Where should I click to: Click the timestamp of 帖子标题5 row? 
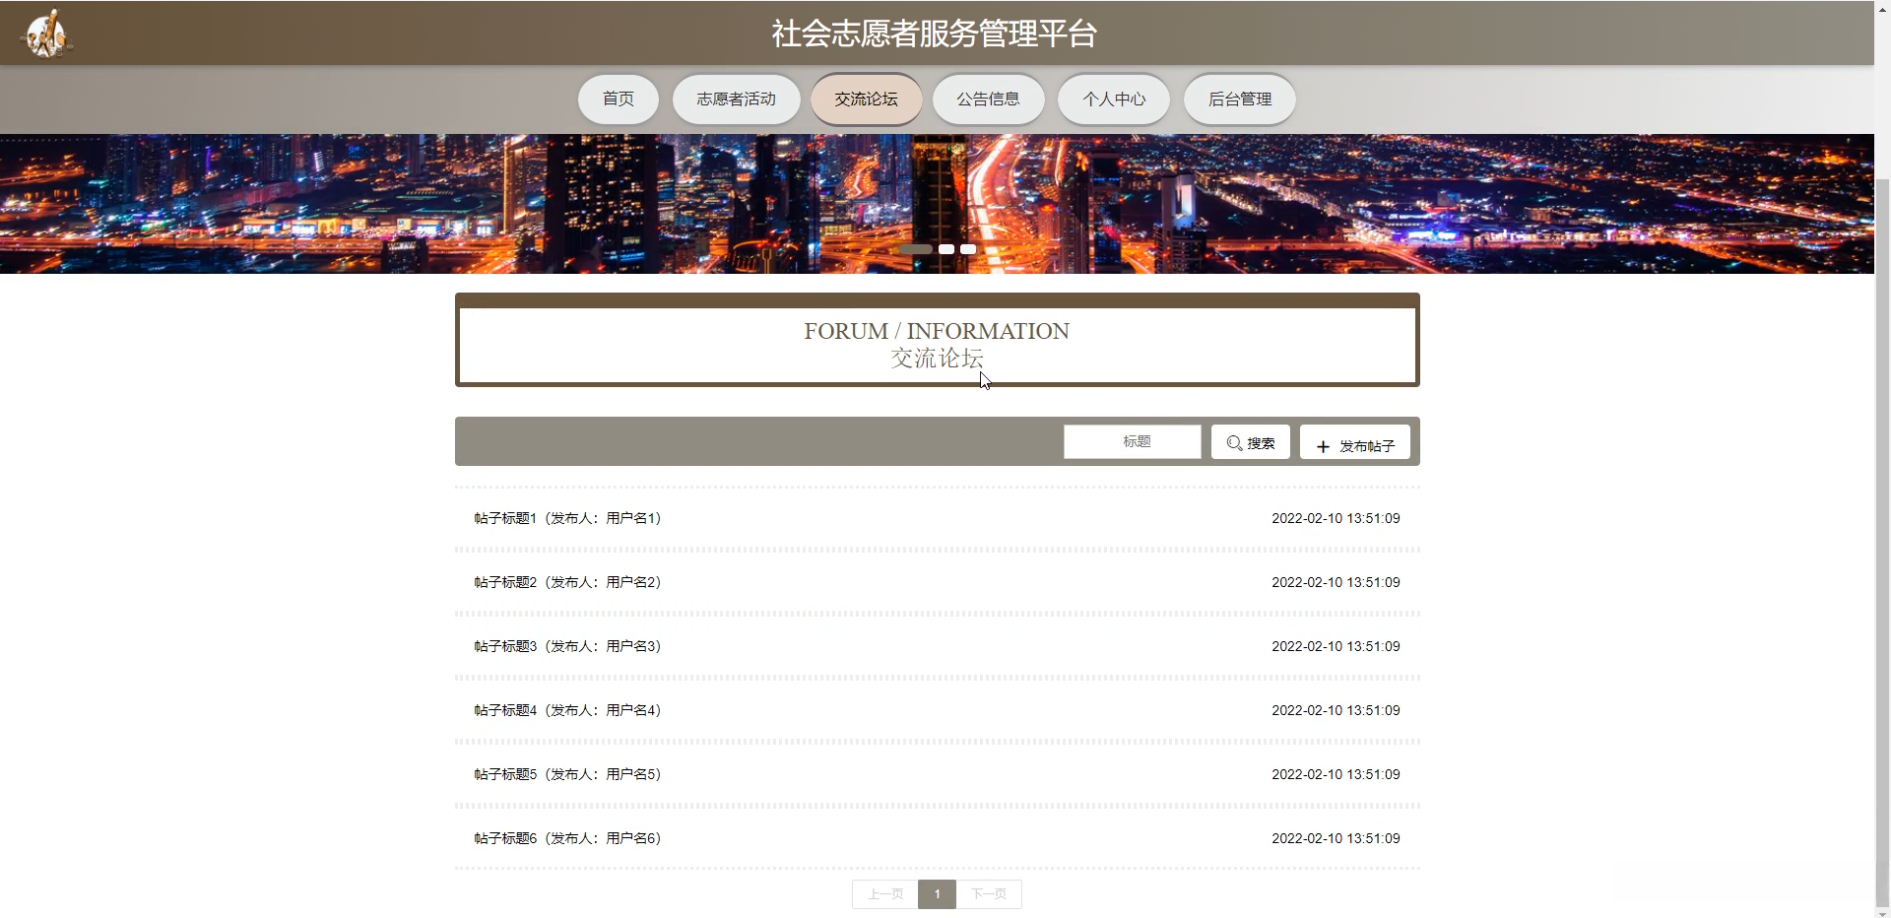pyautogui.click(x=1336, y=774)
